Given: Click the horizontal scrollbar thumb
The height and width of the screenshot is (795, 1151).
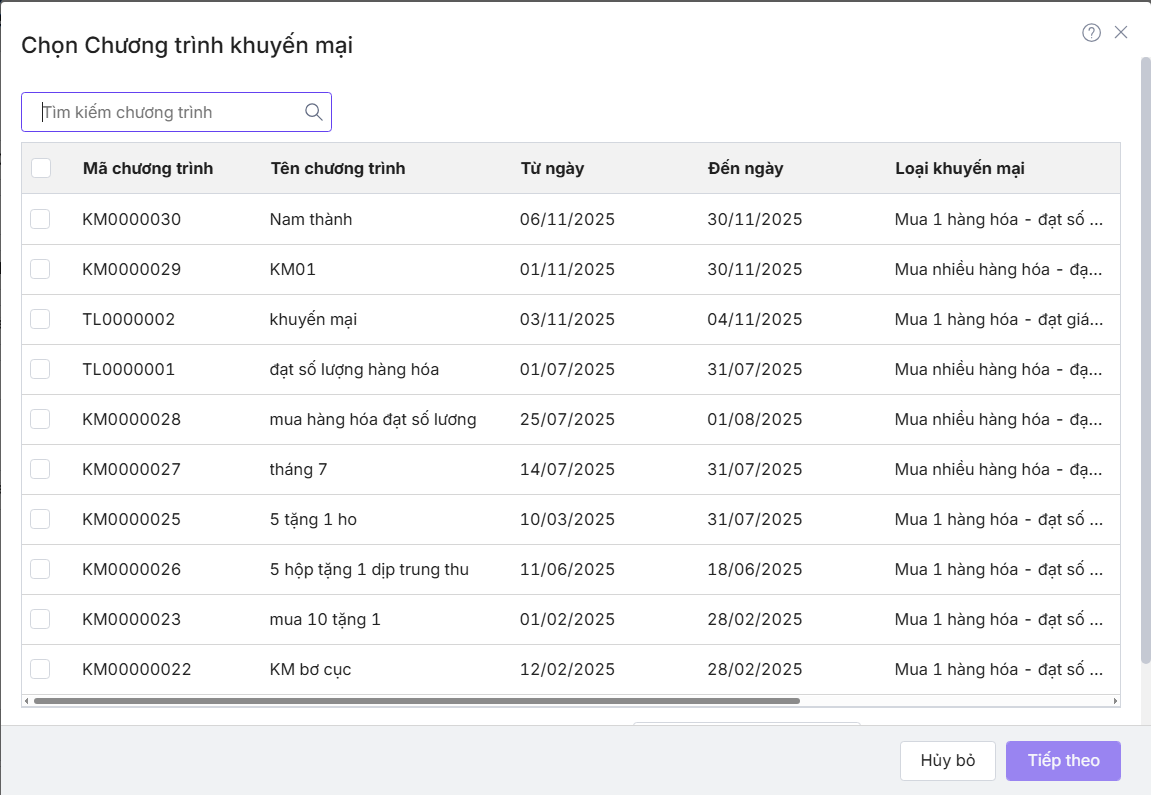Looking at the screenshot, I should coord(416,701).
